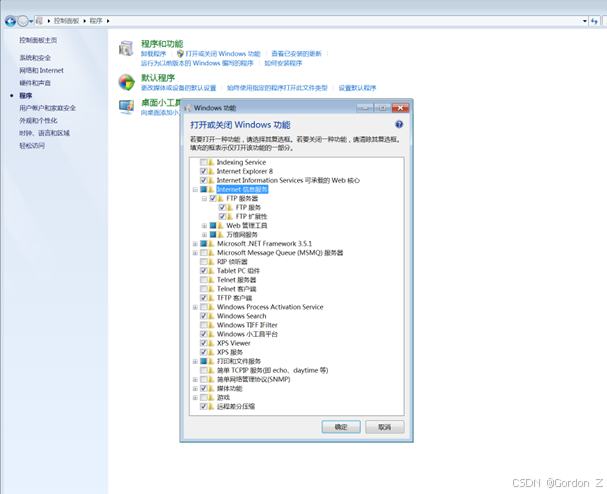Open 外观和个性化 in the sidebar
The image size is (607, 494).
point(38,120)
